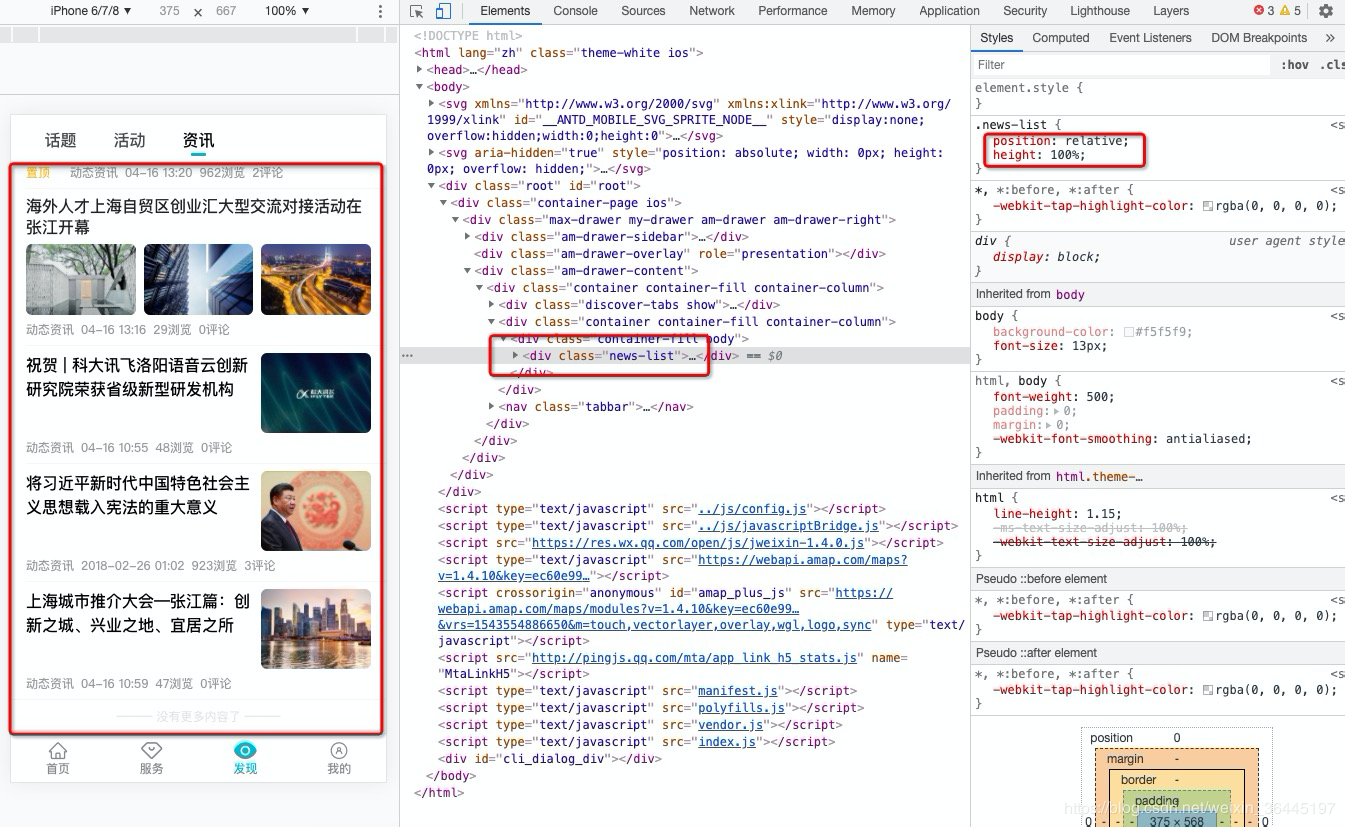The width and height of the screenshot is (1345, 827).
Task: Open the polyfills.js script link
Action: click(x=741, y=708)
